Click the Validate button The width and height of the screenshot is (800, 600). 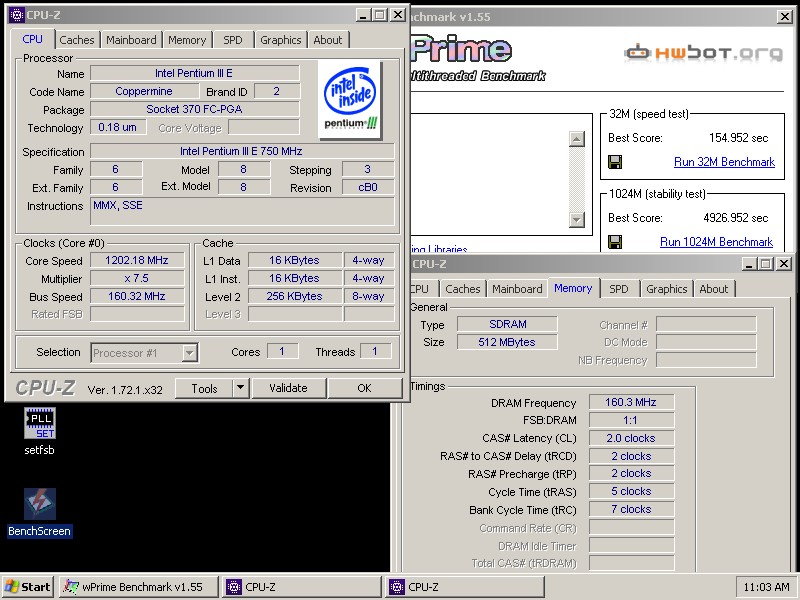(x=288, y=388)
